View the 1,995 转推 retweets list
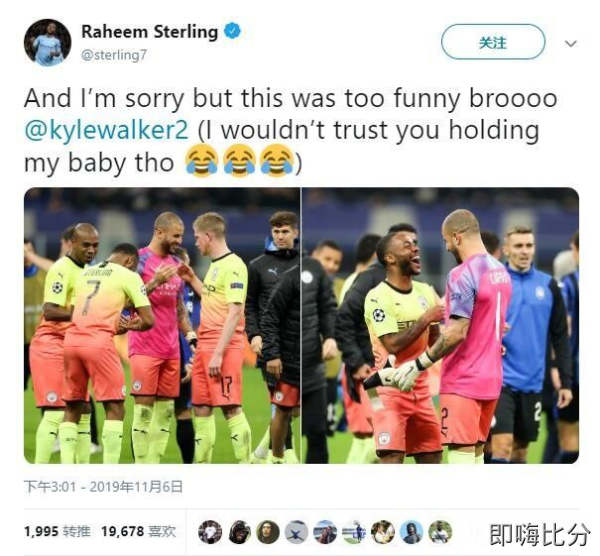600x556 pixels. pyautogui.click(x=57, y=531)
